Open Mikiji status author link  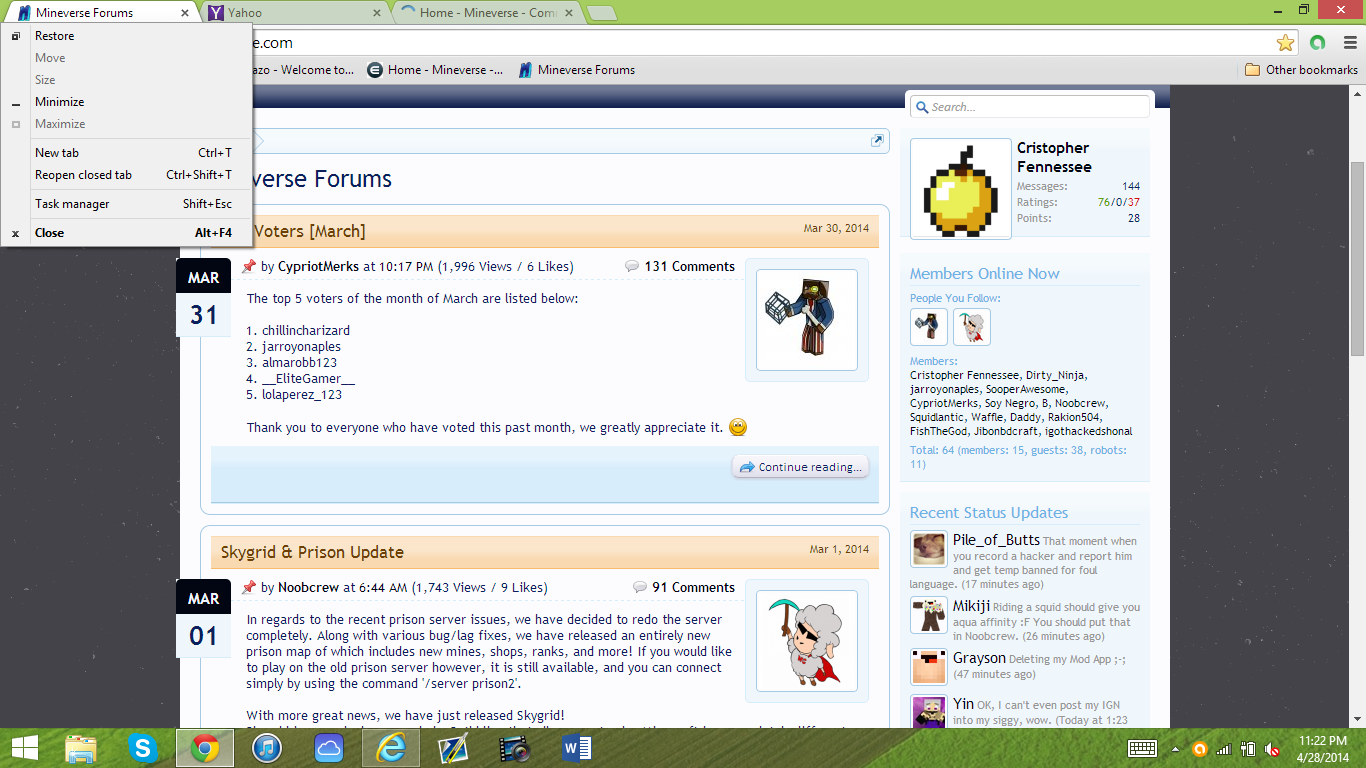[971, 606]
